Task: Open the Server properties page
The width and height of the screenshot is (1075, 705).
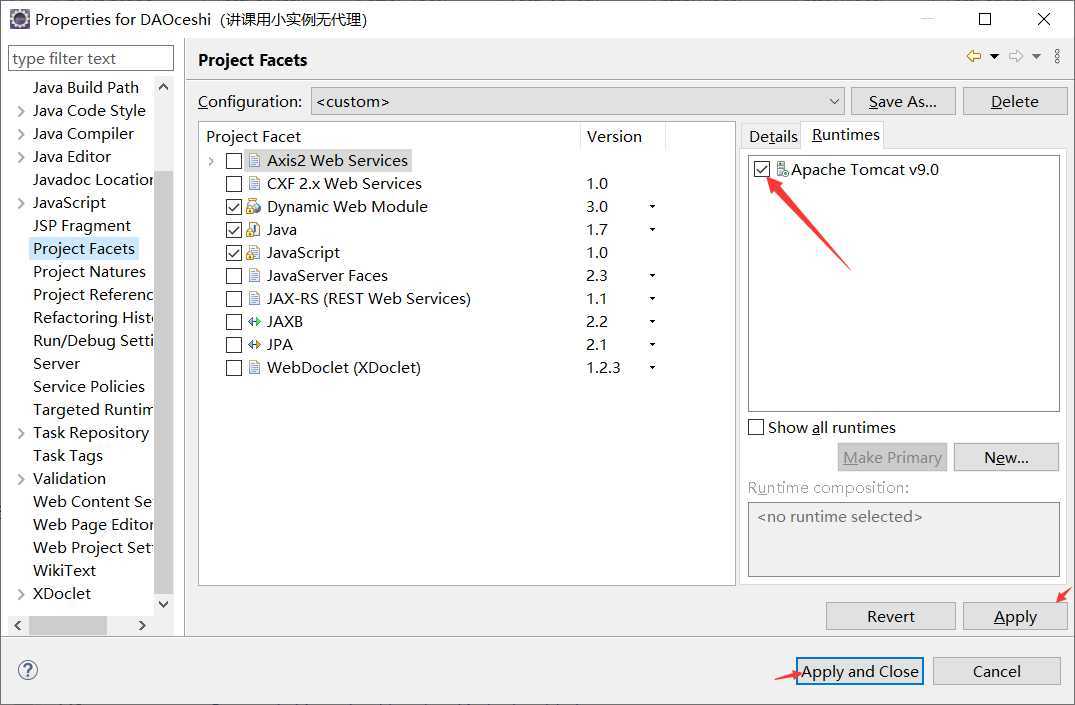Action: click(x=56, y=363)
